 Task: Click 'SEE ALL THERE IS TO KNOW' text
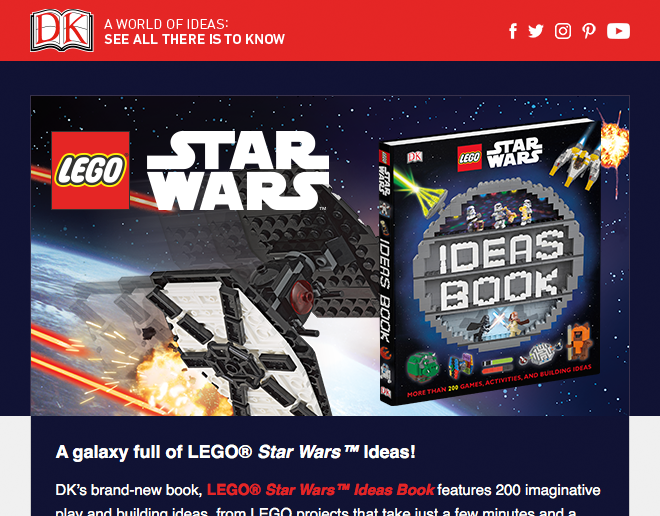coord(194,39)
